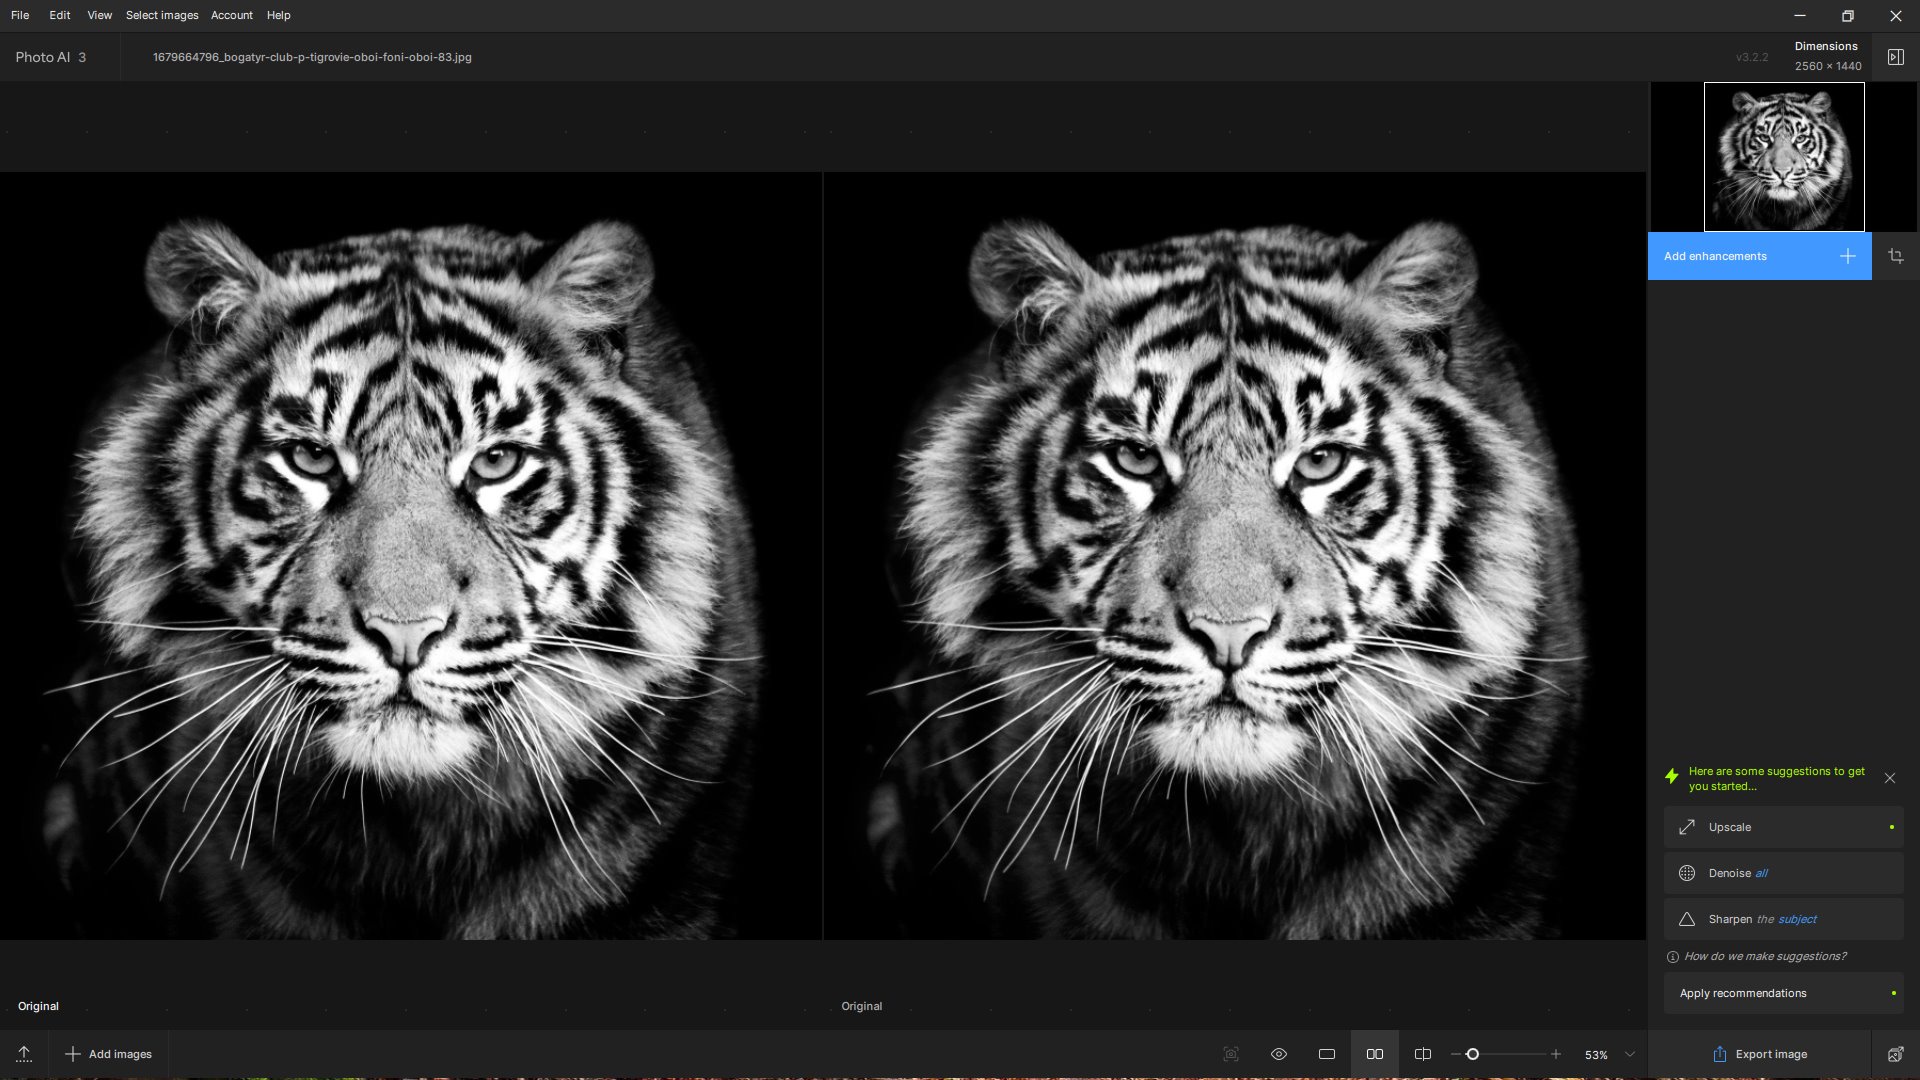Open the crop tool icon
This screenshot has height=1080, width=1920.
click(x=1895, y=256)
